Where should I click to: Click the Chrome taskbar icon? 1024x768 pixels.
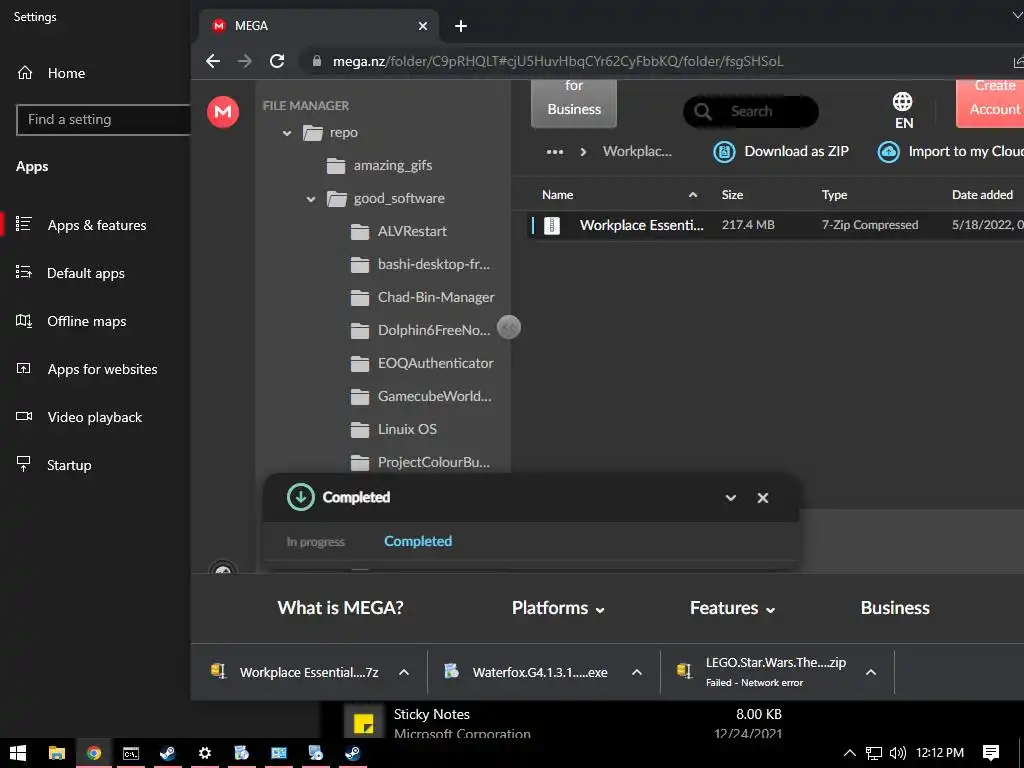(x=93, y=753)
